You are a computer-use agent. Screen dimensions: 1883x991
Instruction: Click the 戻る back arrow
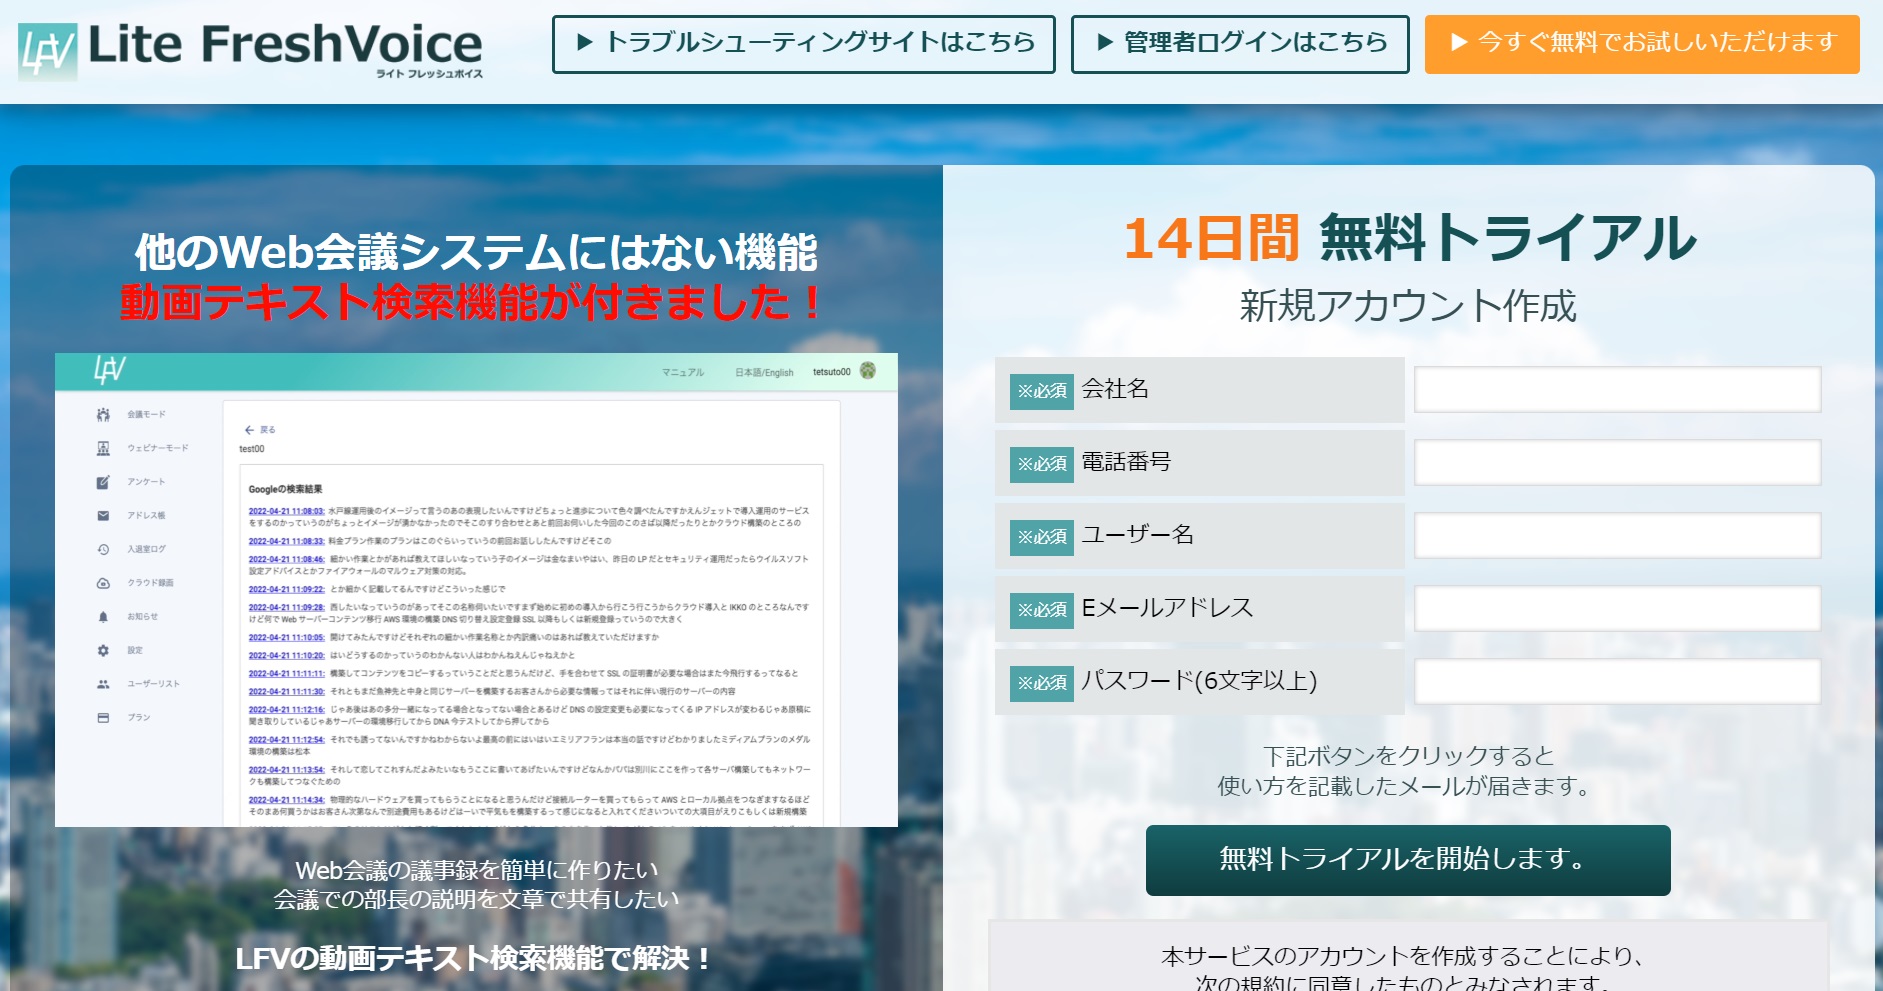250,428
